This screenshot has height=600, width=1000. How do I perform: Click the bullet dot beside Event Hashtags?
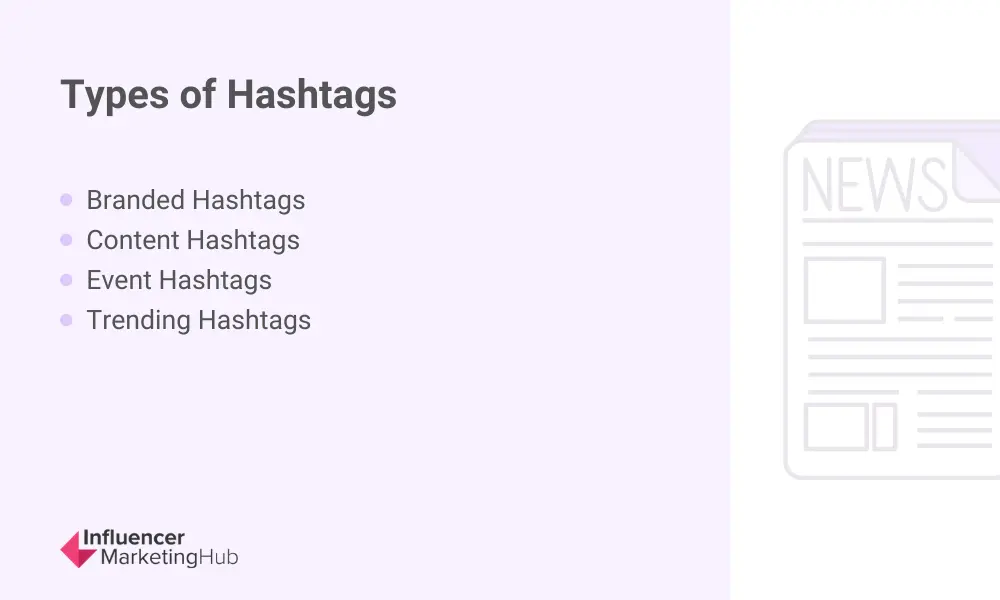coord(66,280)
